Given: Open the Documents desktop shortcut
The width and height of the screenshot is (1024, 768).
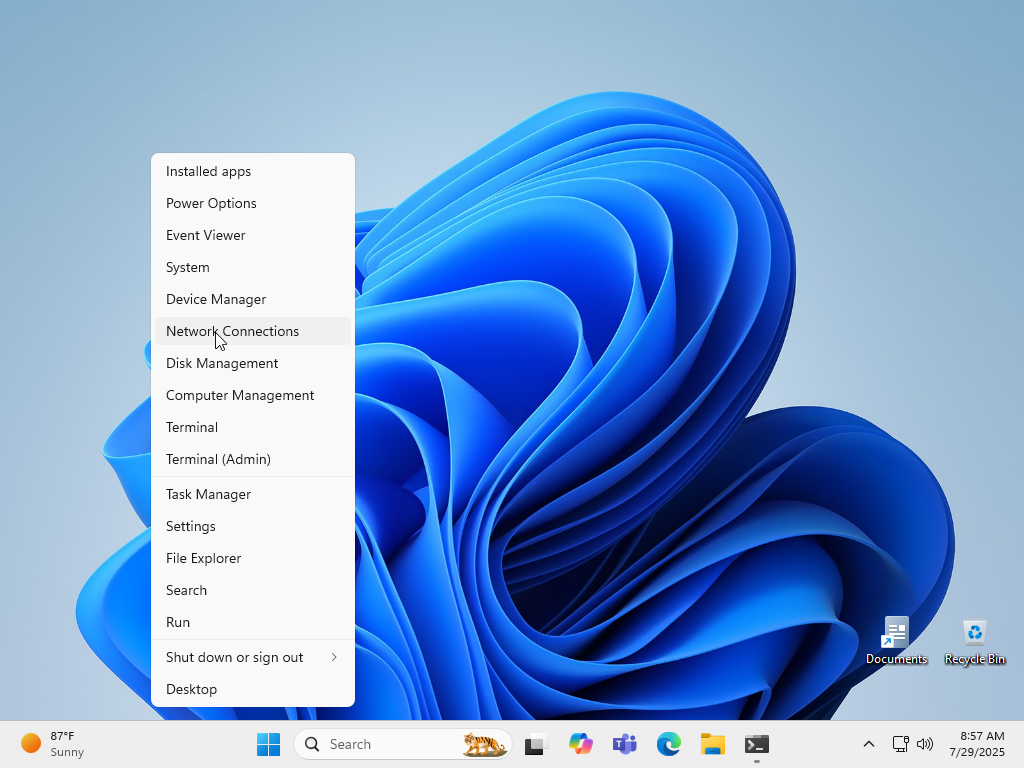Looking at the screenshot, I should coord(896,640).
